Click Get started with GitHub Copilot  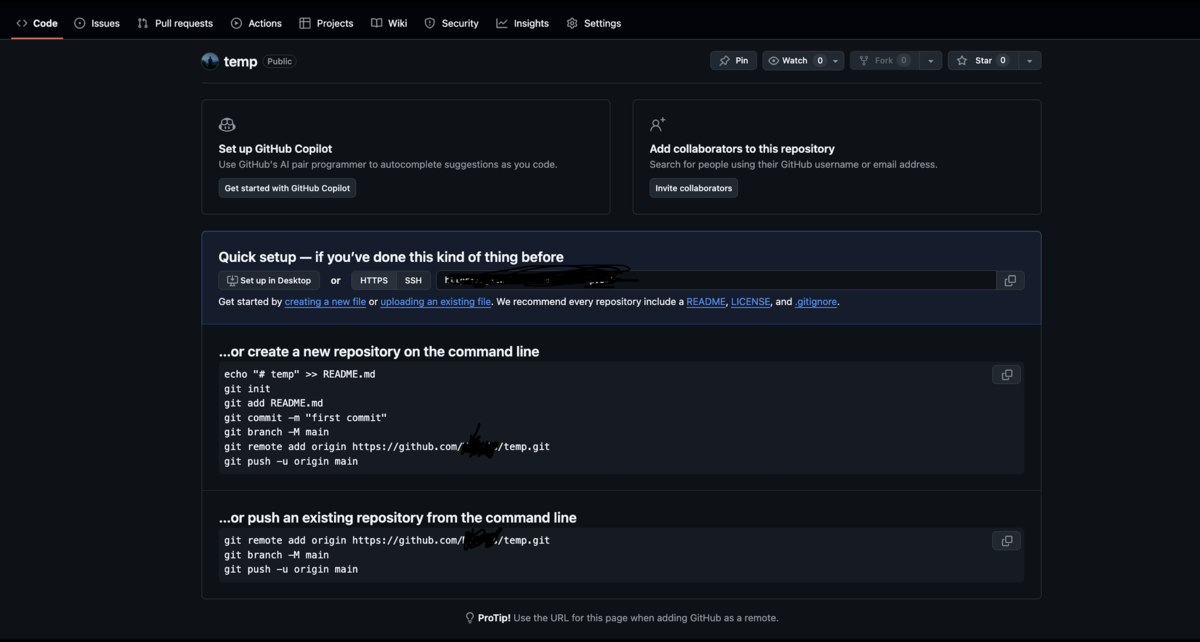point(287,188)
